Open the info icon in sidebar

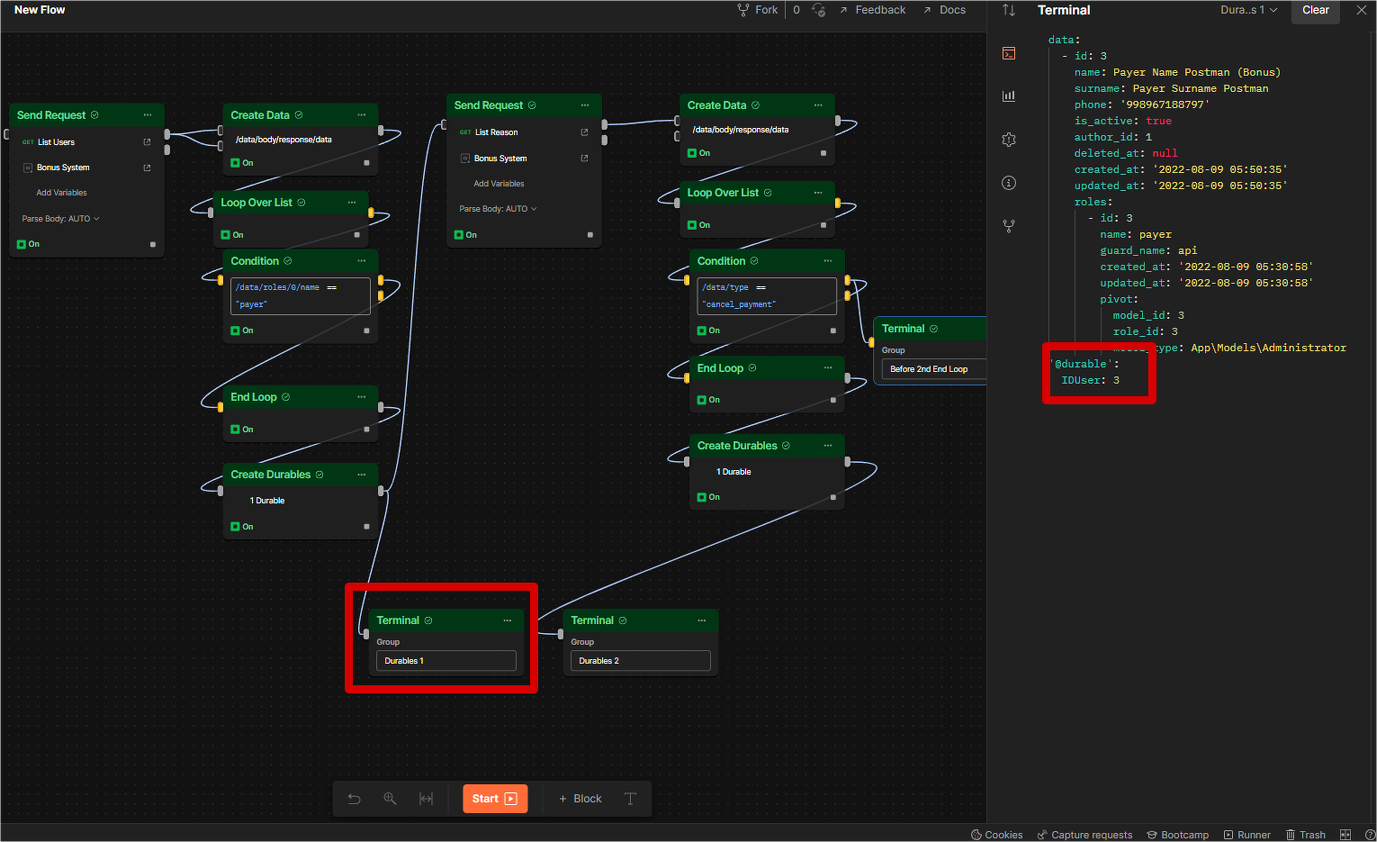point(1009,183)
